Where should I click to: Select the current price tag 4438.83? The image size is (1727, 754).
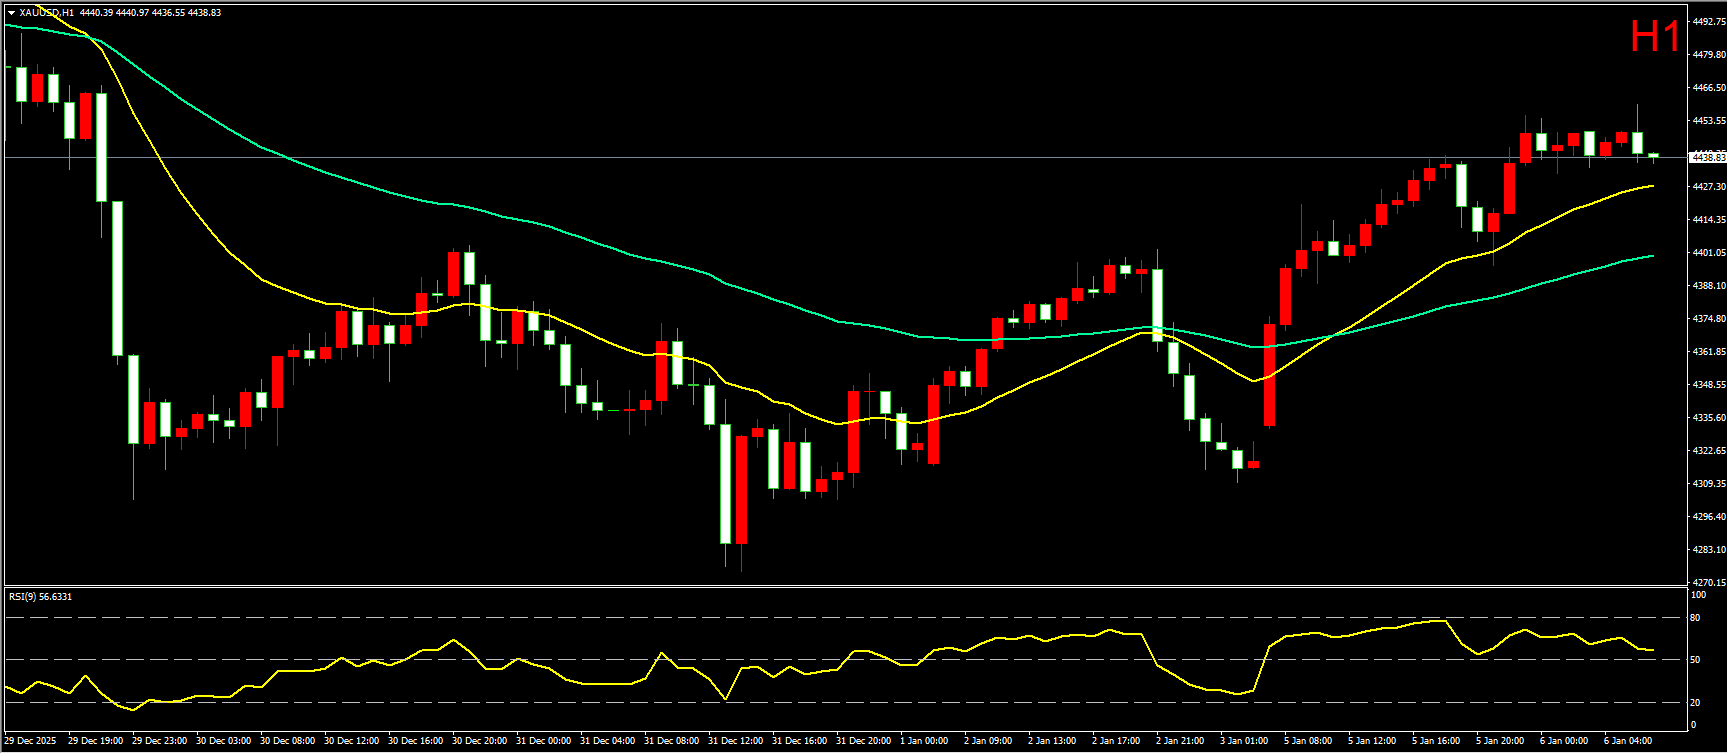coord(1707,157)
